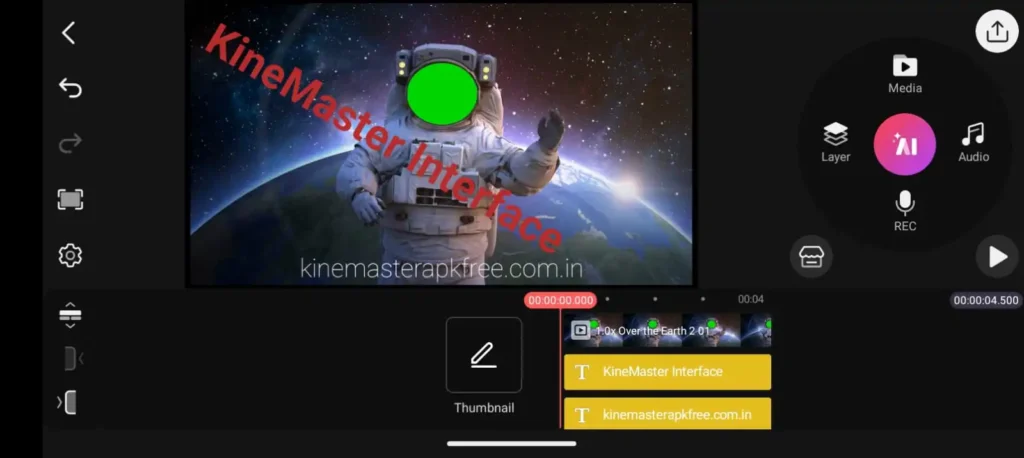Click the total duration 00:00:04.500
This screenshot has height=458, width=1024.
point(985,301)
